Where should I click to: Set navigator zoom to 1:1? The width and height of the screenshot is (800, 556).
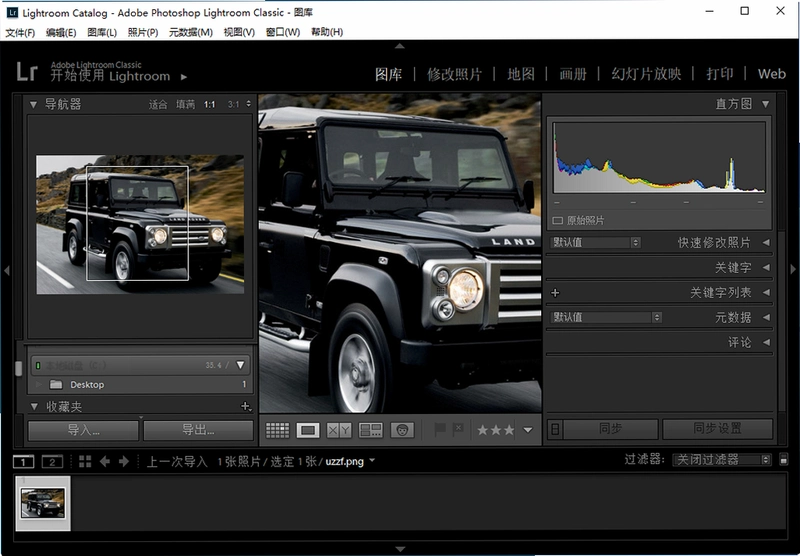[210, 105]
